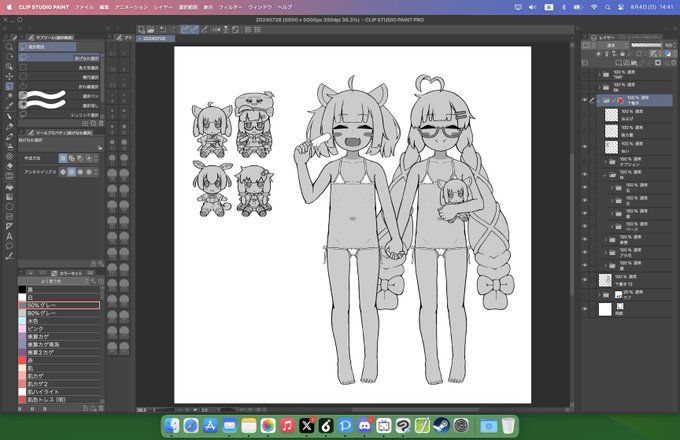Click Undo in the command bar
The image size is (680, 440).
[163, 29]
